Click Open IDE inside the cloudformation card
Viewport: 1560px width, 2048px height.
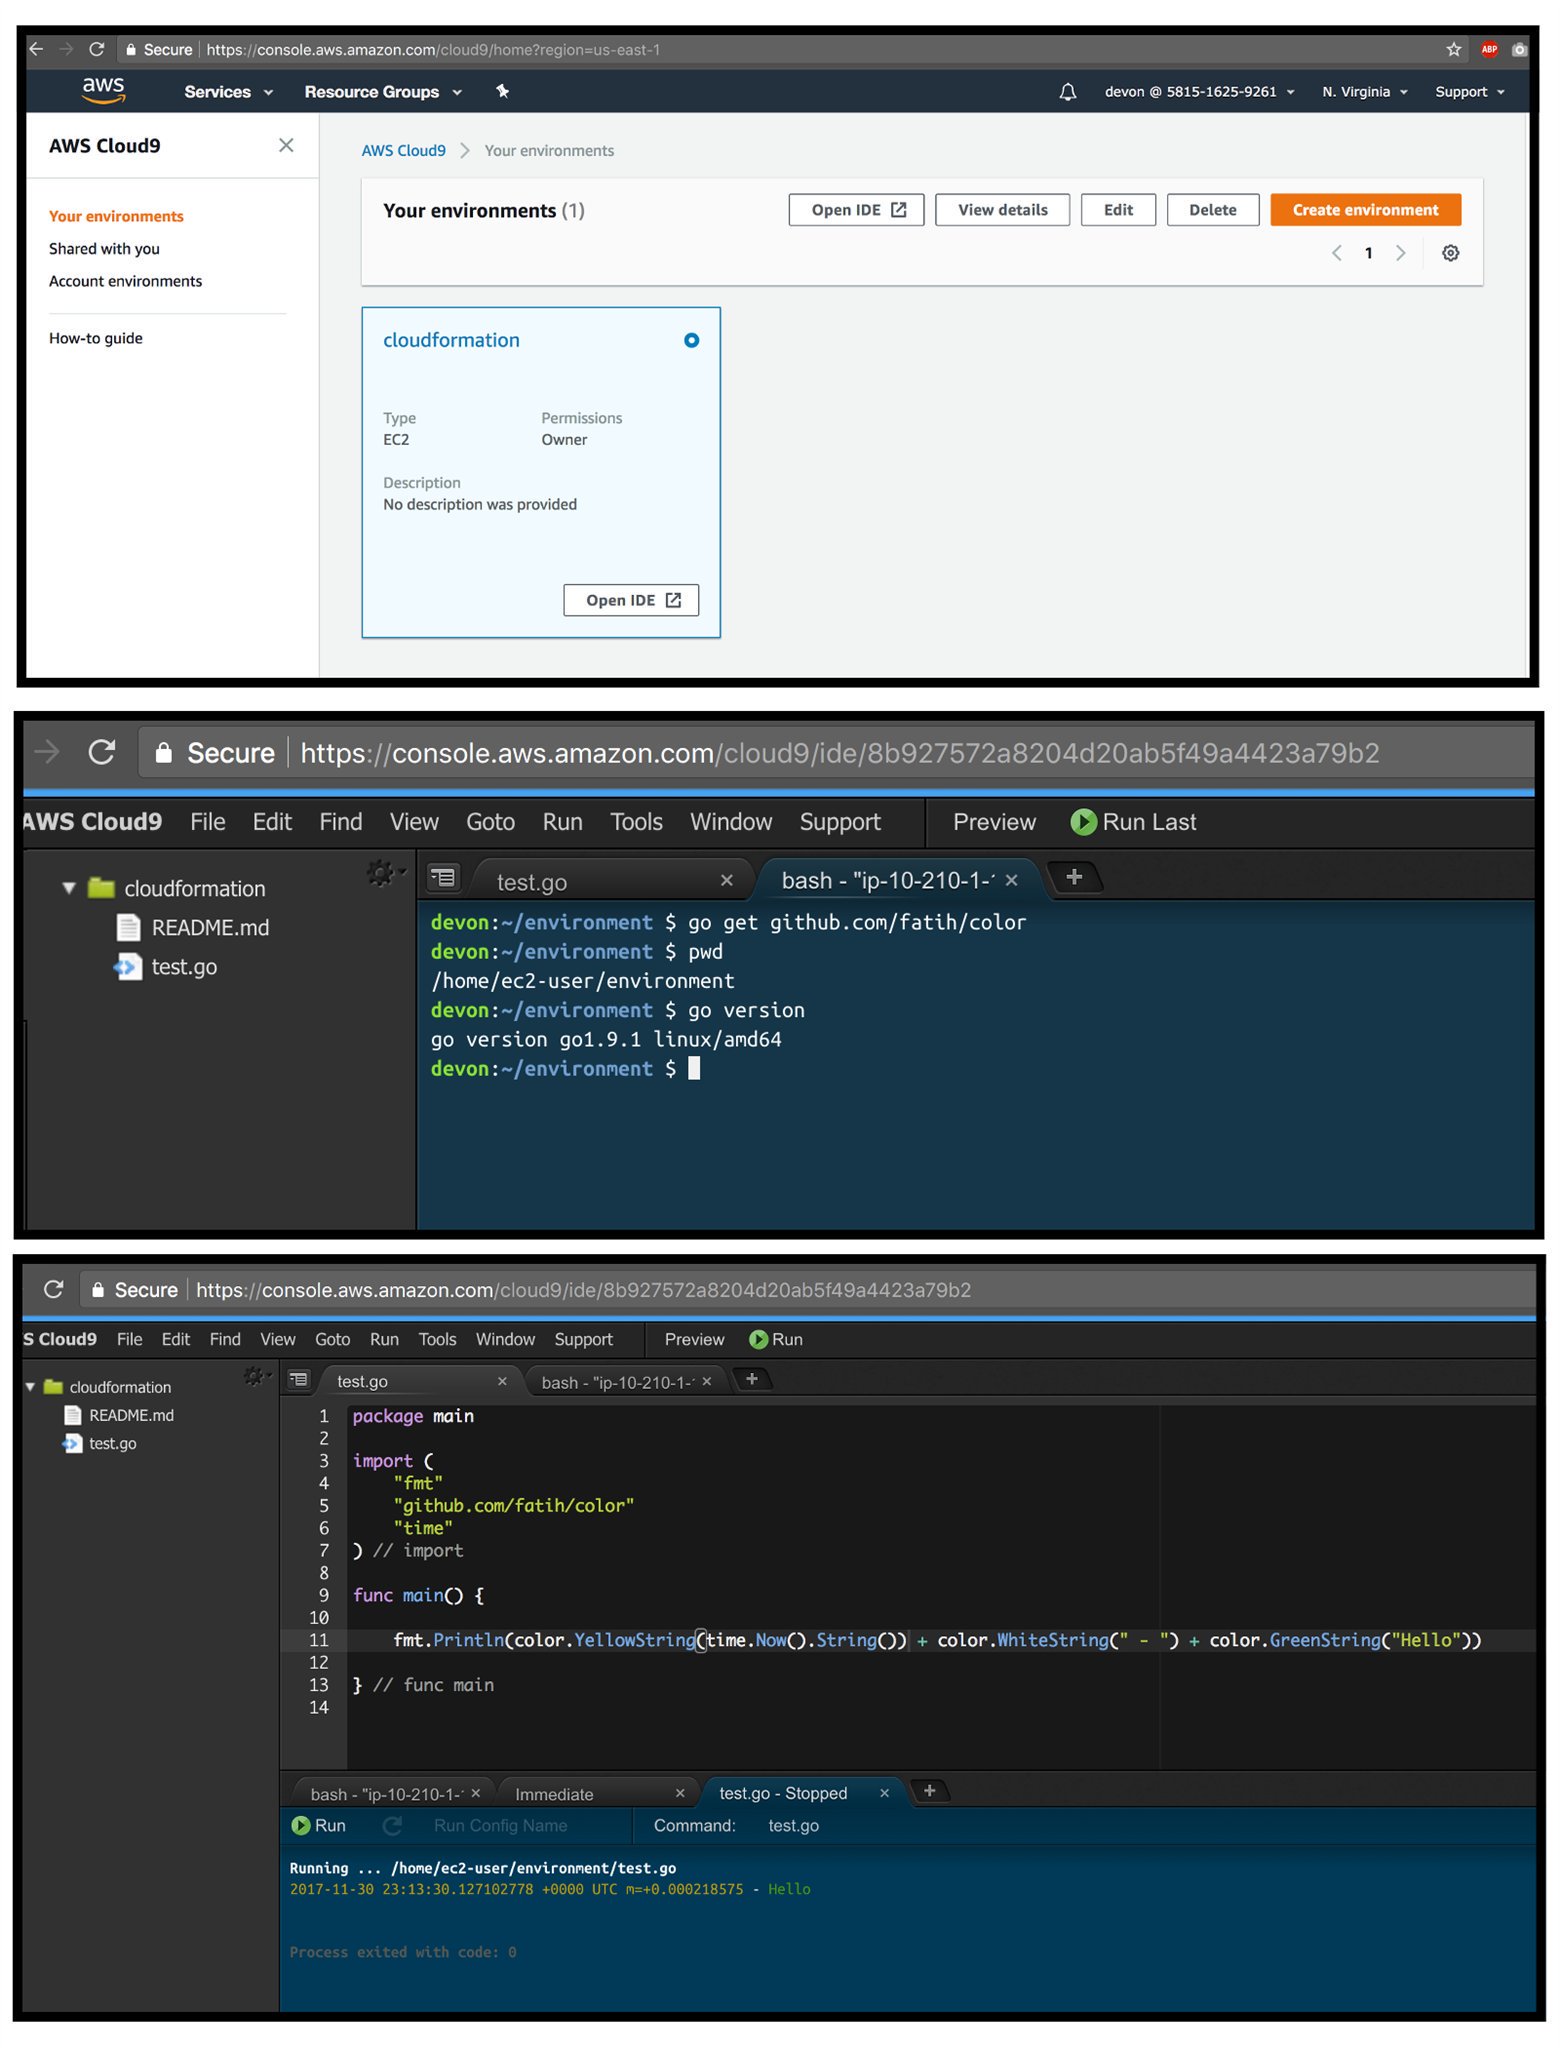pyautogui.click(x=631, y=600)
